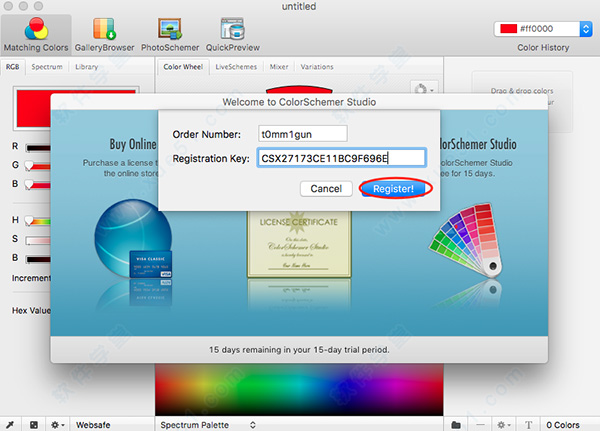Screen dimensions: 600x431
Task: Open the gear menu beside the T icon
Action: [x=504, y=424]
